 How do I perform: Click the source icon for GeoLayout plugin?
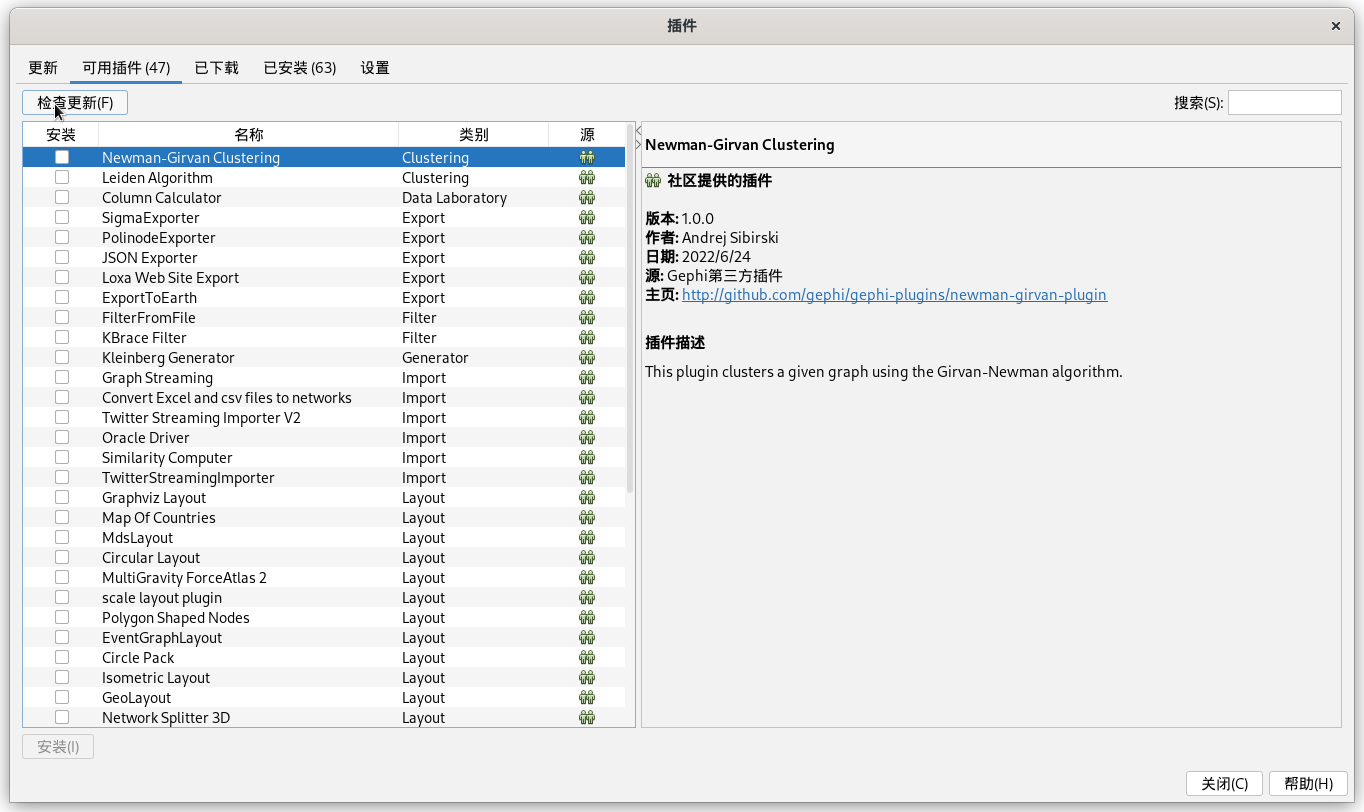[x=587, y=698]
